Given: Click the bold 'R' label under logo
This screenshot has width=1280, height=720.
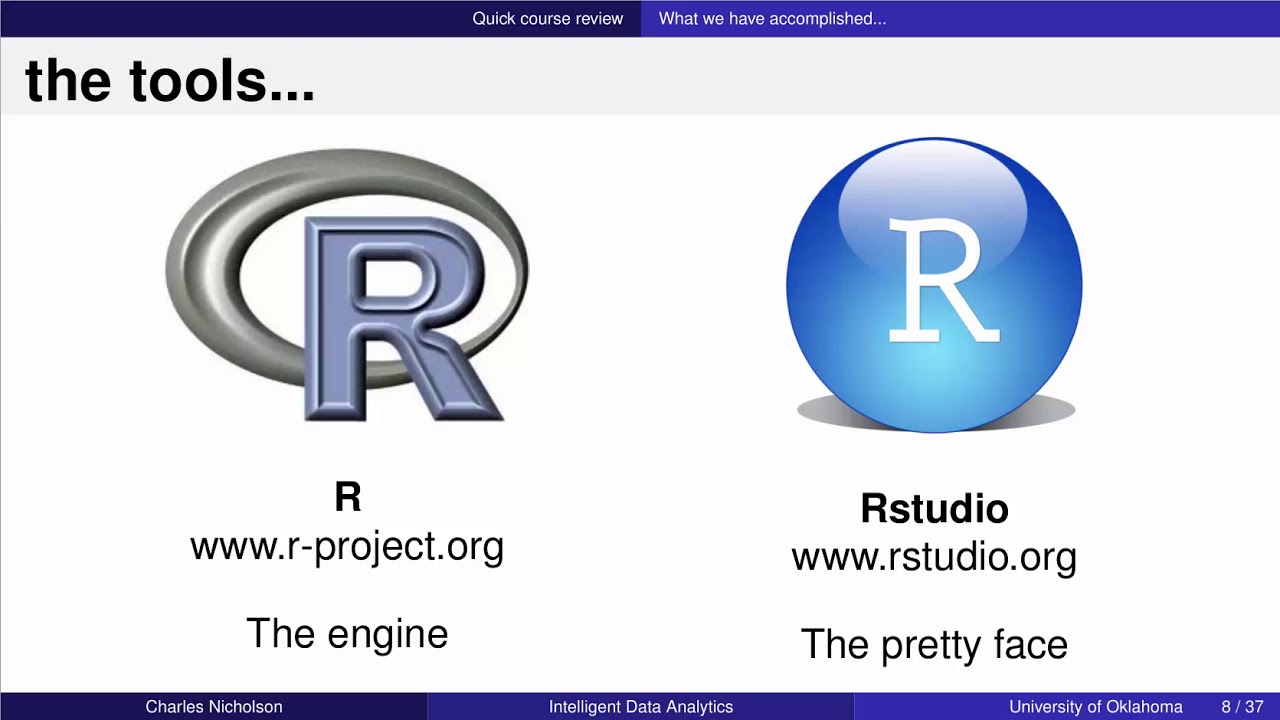Looking at the screenshot, I should pos(347,497).
